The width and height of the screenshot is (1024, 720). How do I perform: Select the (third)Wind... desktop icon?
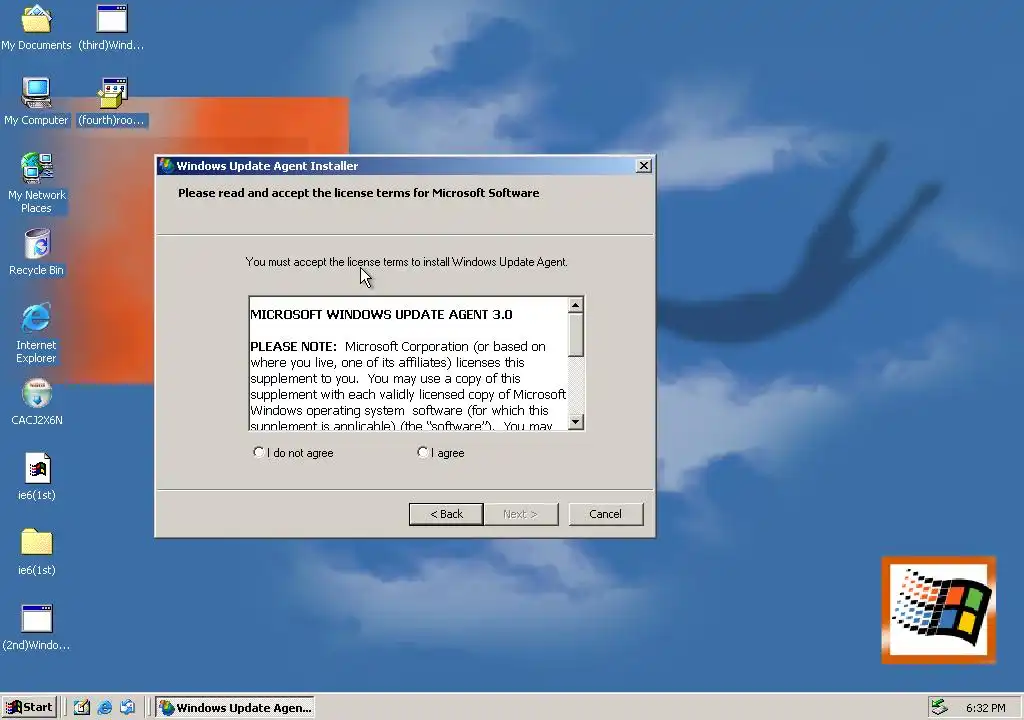(111, 27)
